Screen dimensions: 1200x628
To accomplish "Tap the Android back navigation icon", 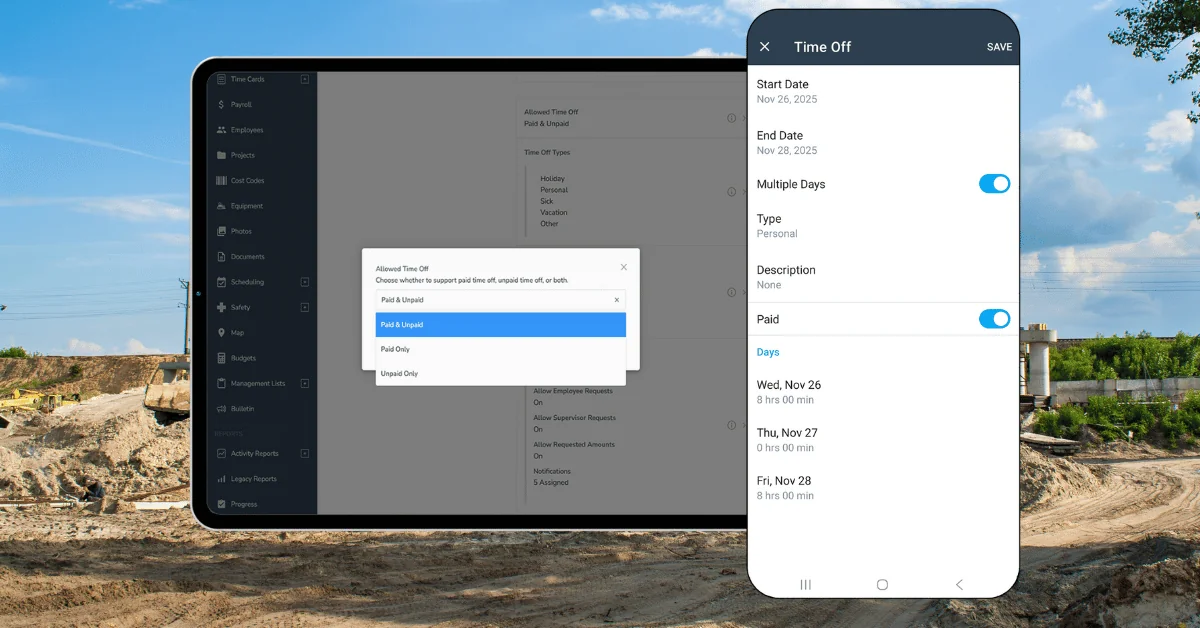I will [x=959, y=584].
